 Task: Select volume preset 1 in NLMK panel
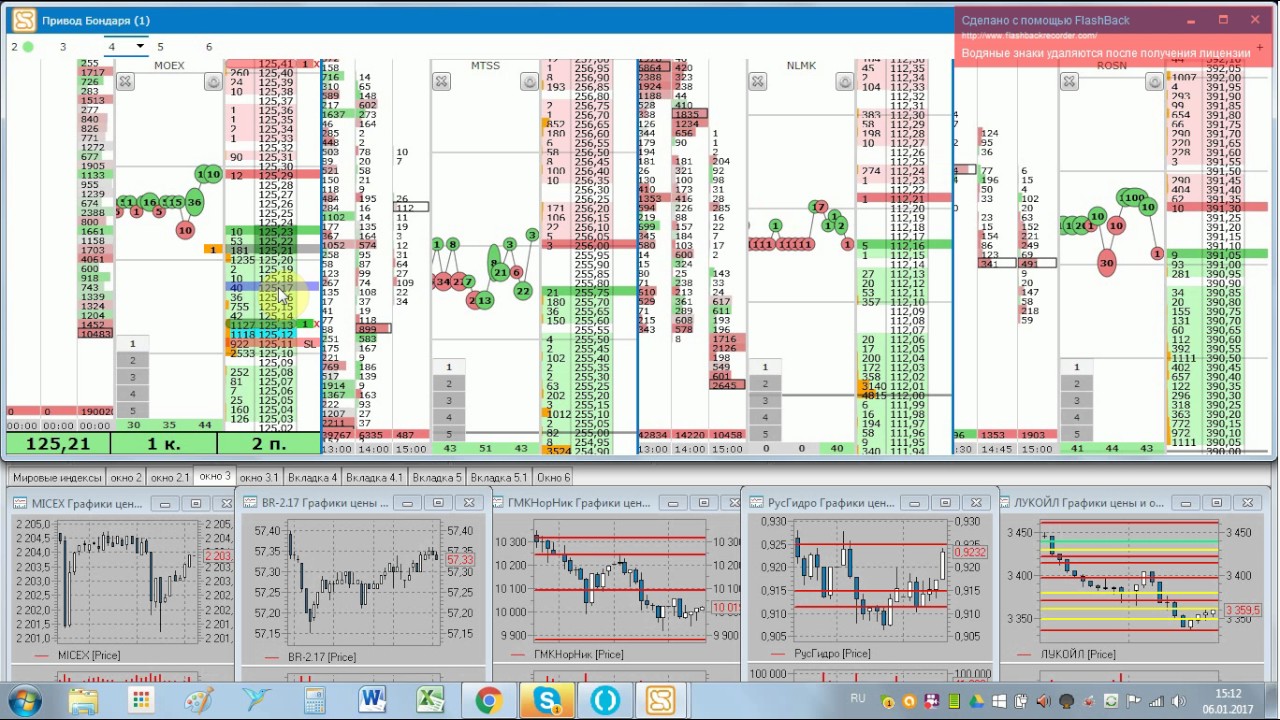[x=765, y=367]
